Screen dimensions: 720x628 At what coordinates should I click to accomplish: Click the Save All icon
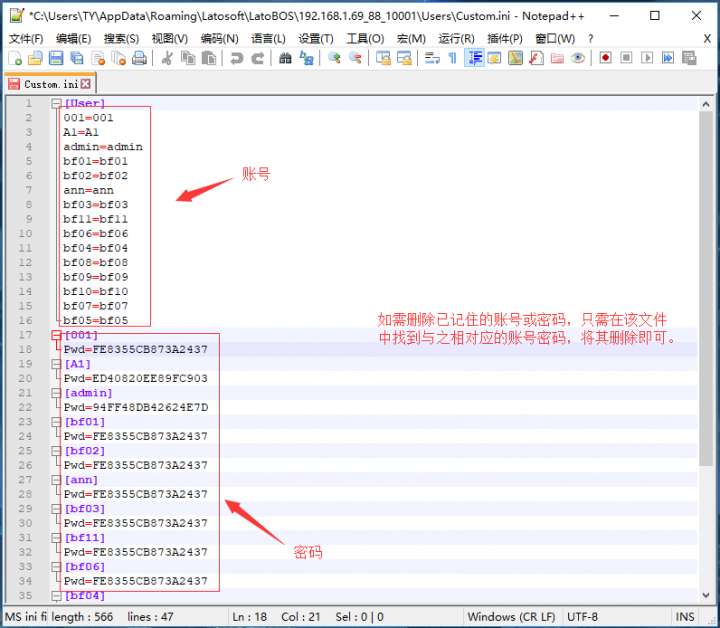[77, 58]
